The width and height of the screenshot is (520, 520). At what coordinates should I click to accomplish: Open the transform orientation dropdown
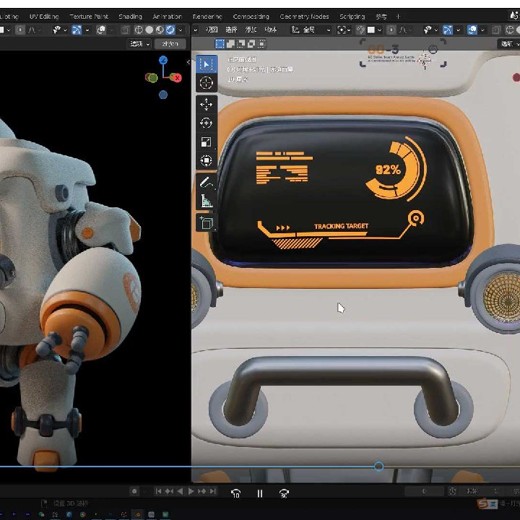(311, 30)
